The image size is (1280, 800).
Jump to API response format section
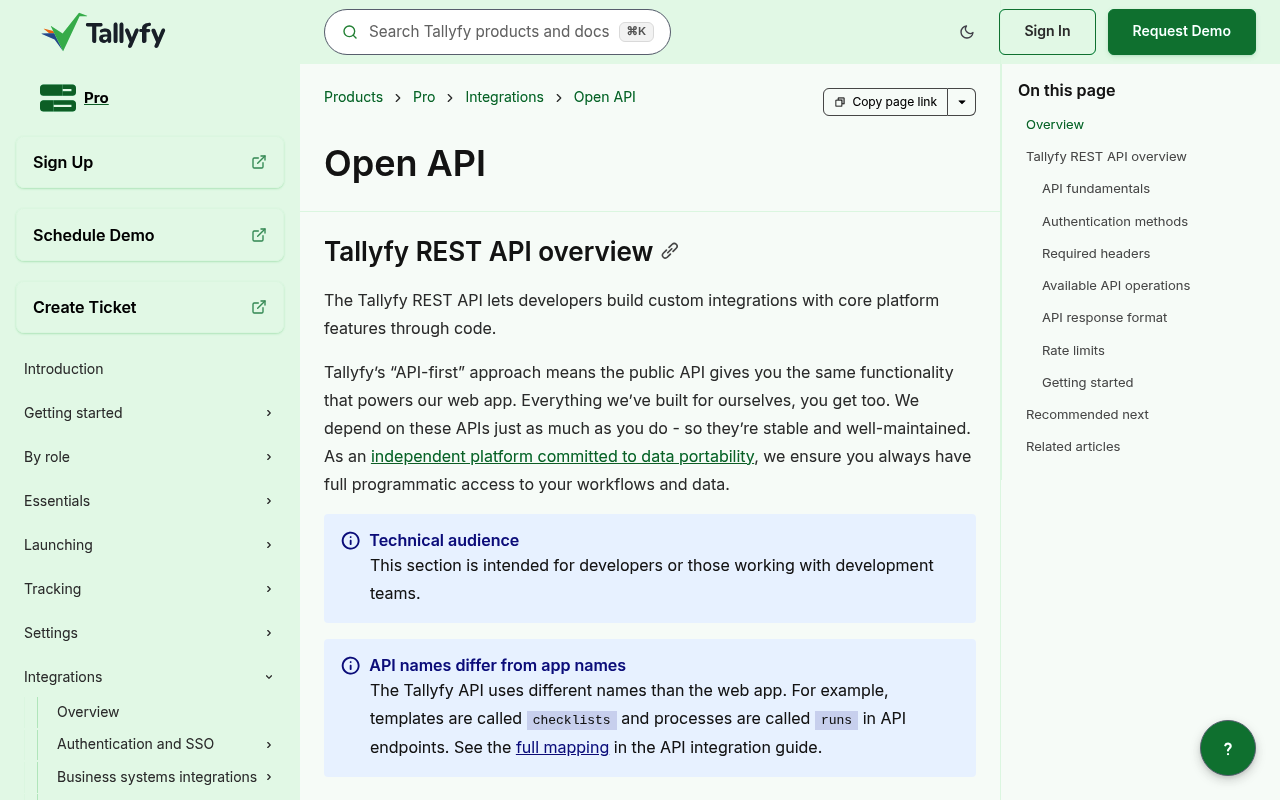[1105, 318]
